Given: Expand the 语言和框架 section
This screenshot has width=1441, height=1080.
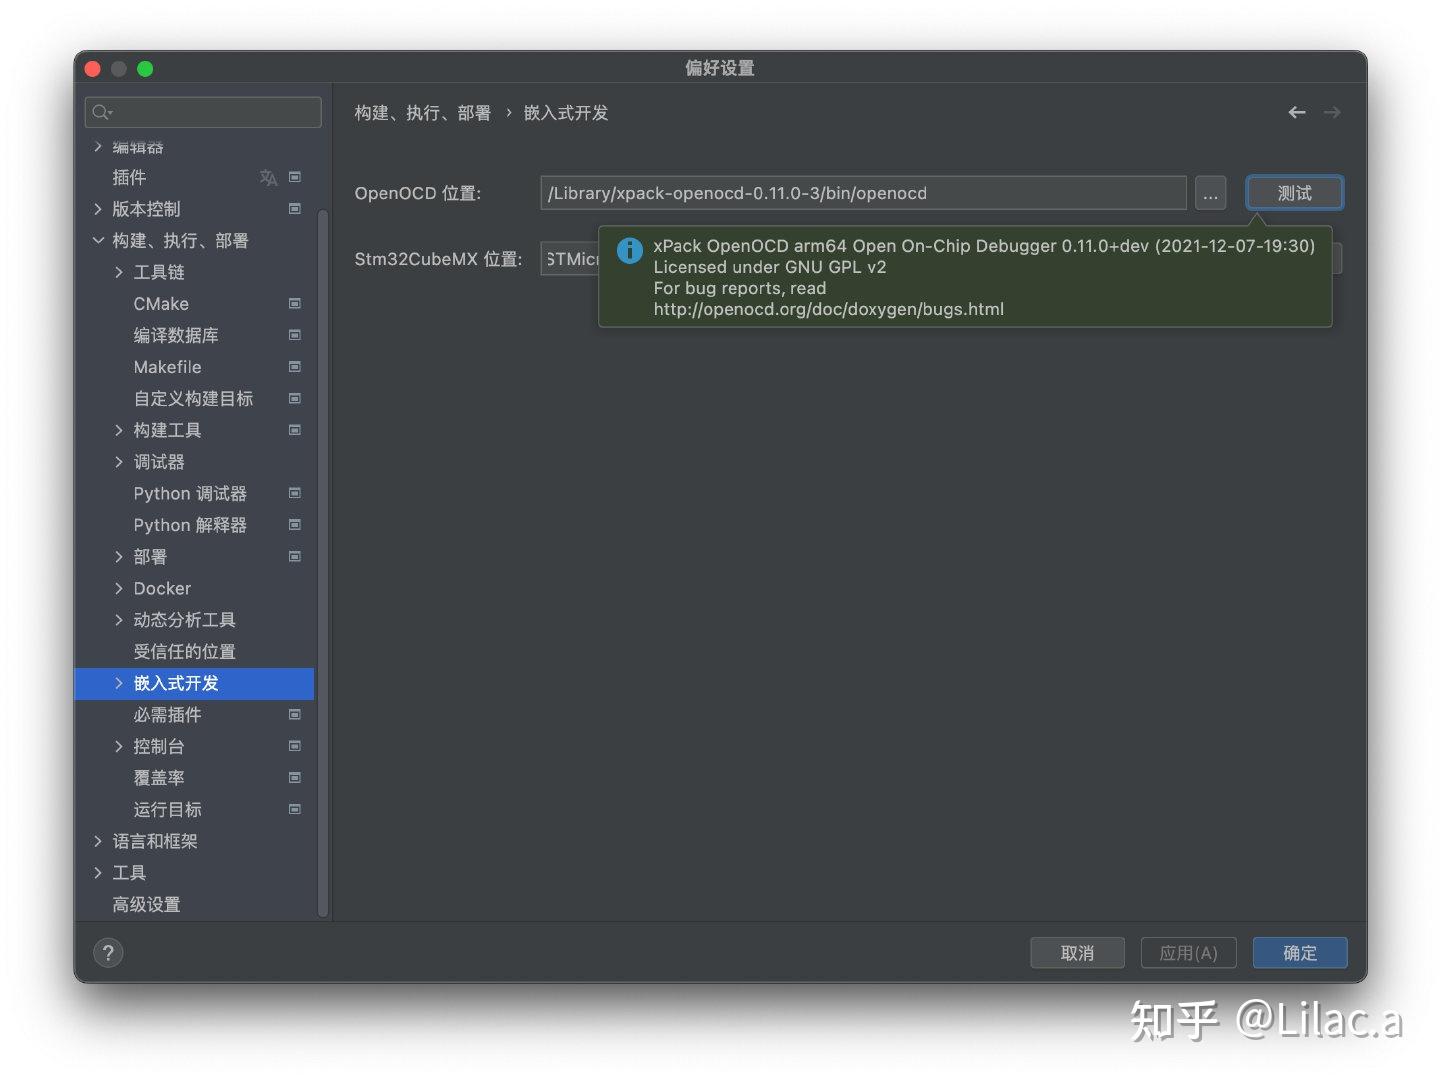Looking at the screenshot, I should tap(97, 841).
